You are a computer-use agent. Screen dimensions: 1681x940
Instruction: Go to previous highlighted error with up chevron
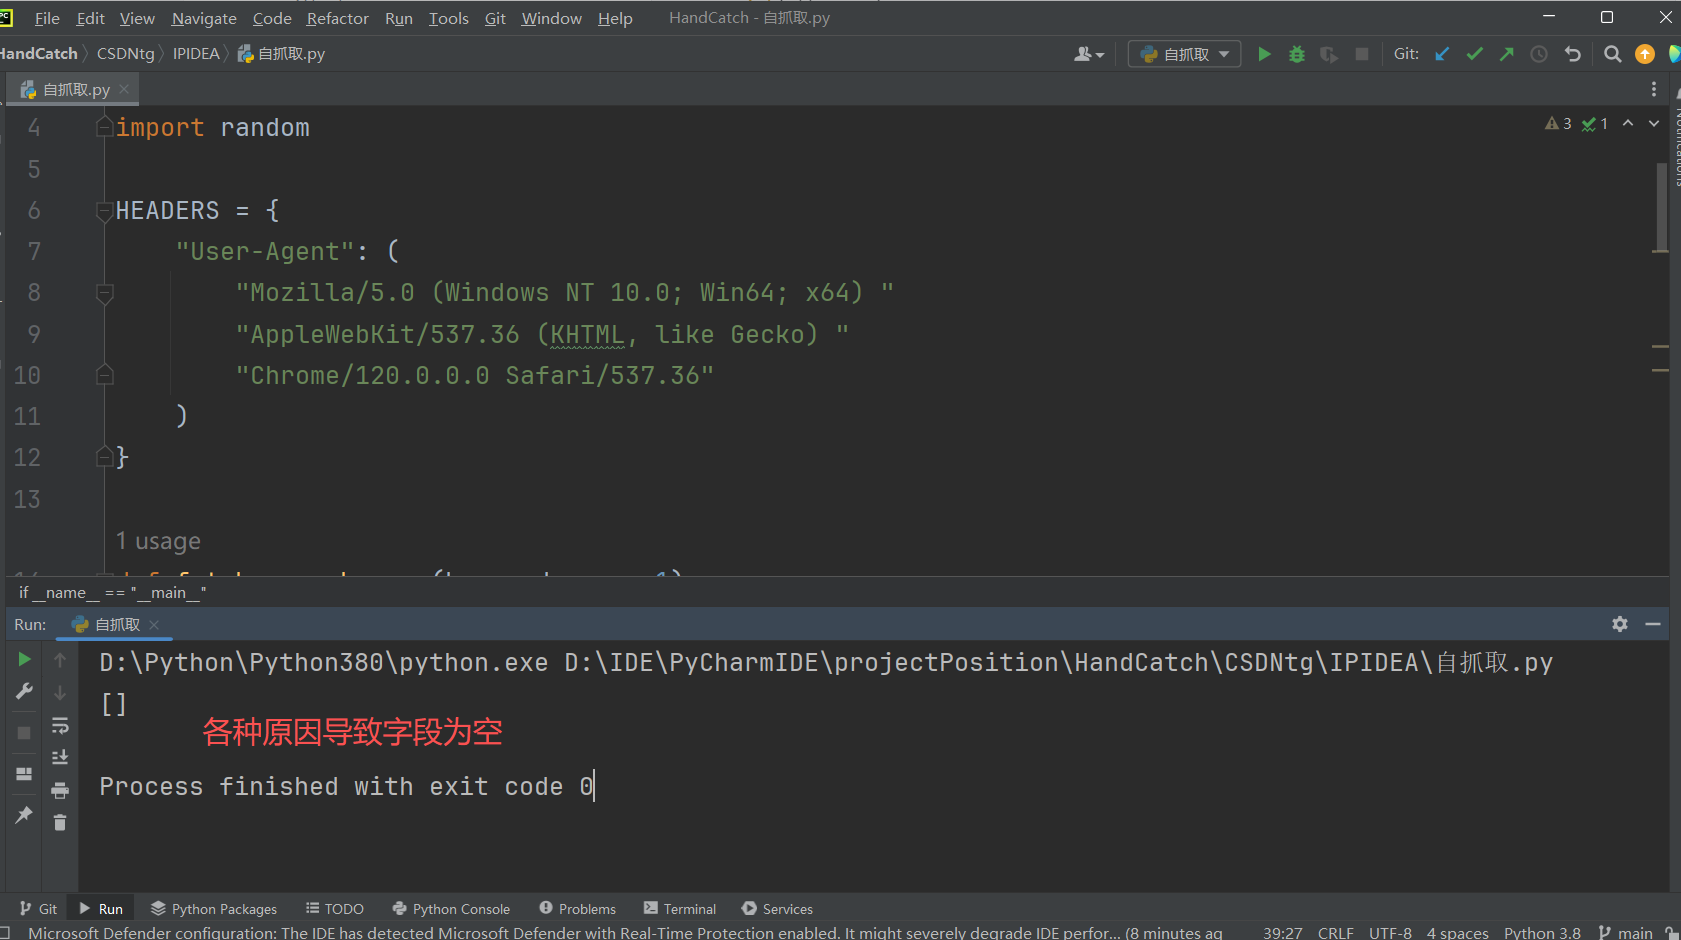(1628, 123)
